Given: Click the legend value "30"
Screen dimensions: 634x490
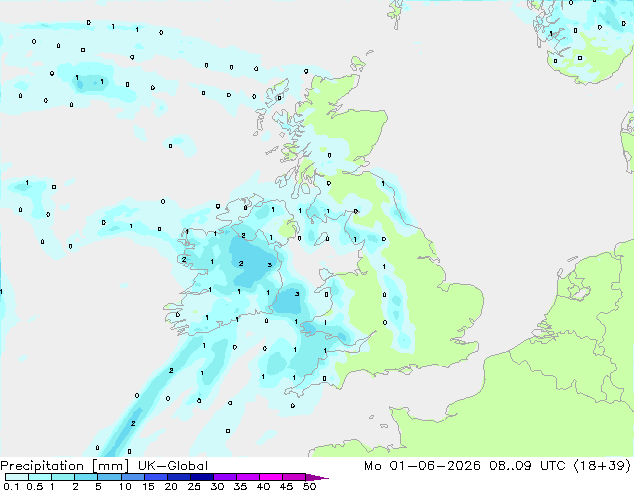Looking at the screenshot, I should (x=217, y=486).
